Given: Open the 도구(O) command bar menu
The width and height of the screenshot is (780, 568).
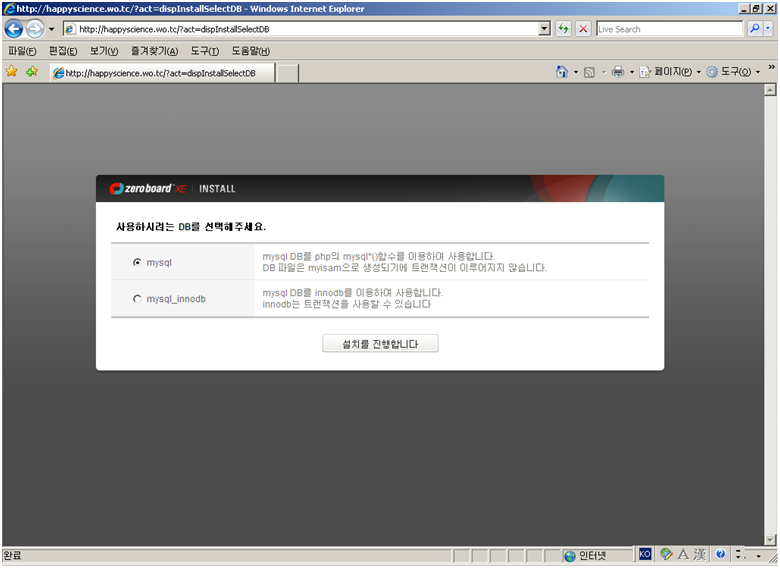Looking at the screenshot, I should point(733,72).
